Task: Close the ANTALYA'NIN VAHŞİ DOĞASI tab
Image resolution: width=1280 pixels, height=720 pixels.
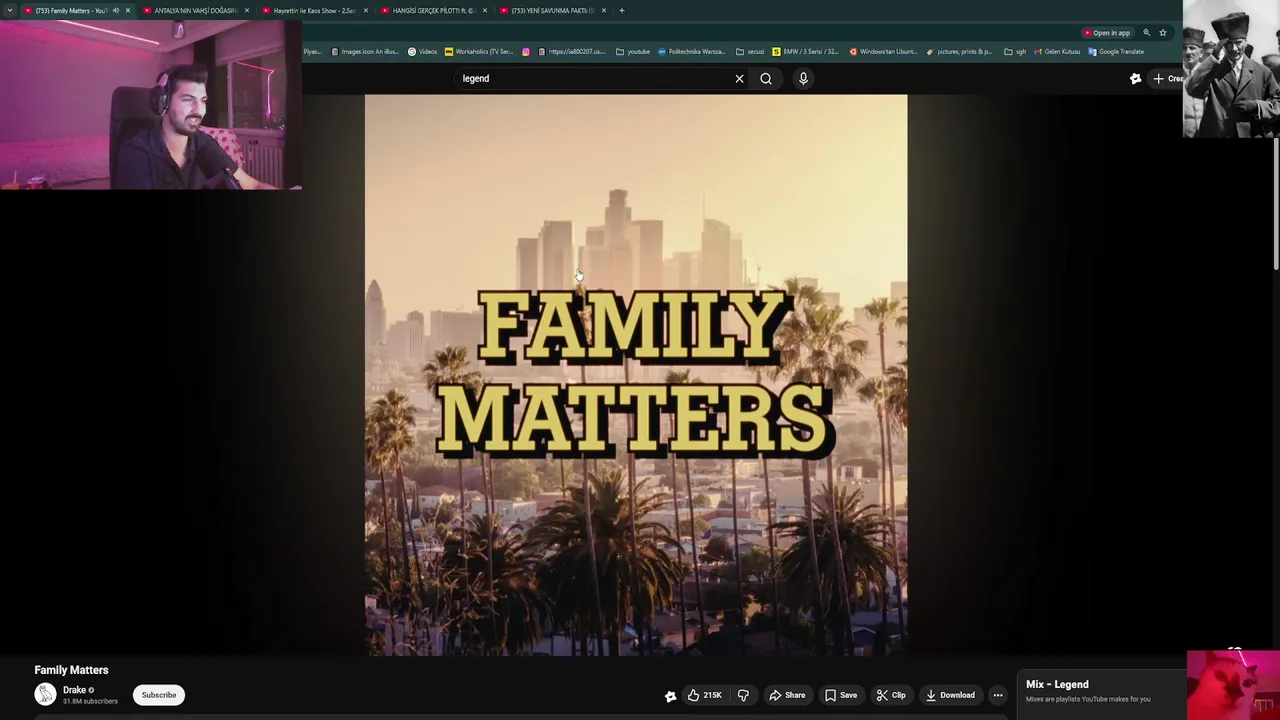Action: [247, 10]
